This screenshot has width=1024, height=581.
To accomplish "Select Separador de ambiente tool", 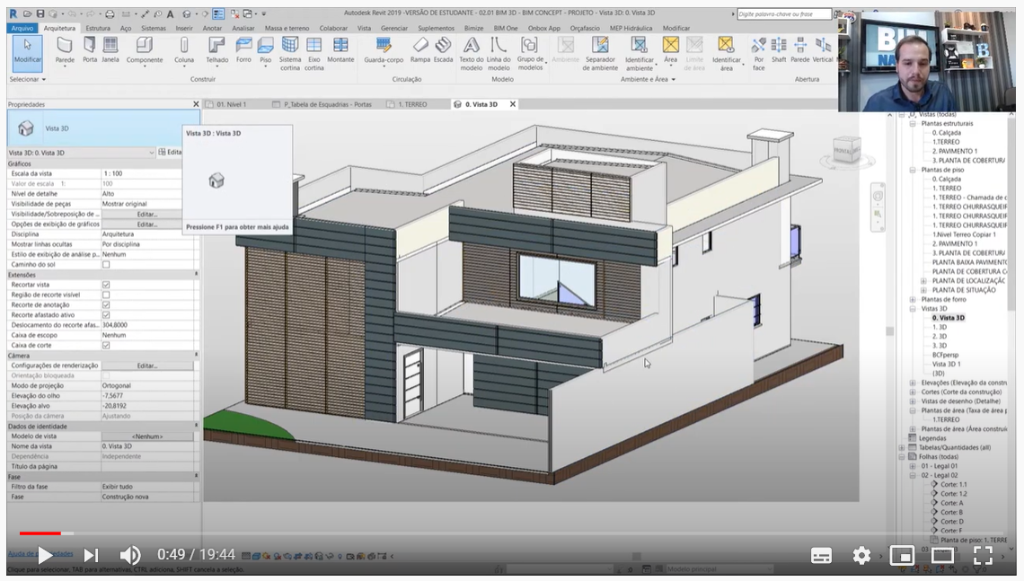I will pyautogui.click(x=600, y=54).
